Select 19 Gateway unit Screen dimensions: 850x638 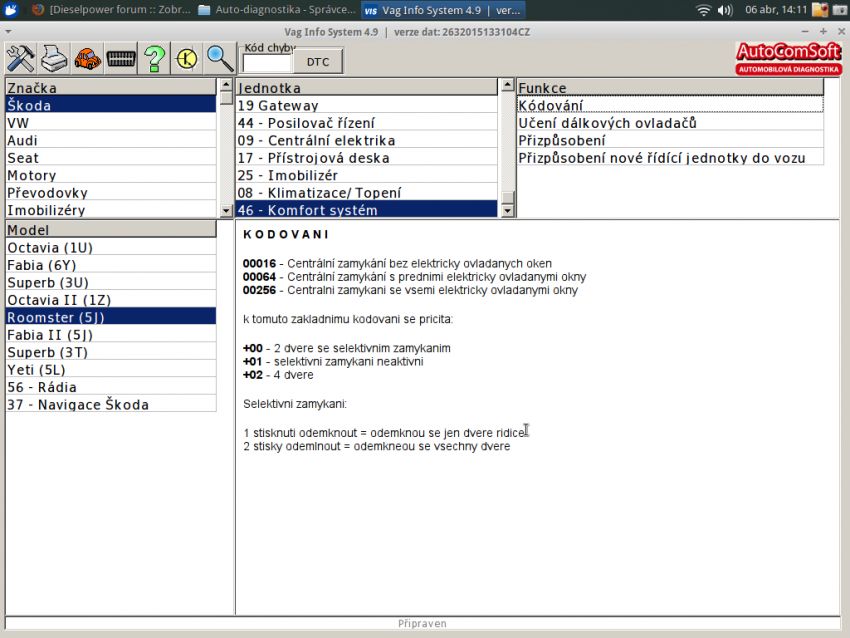point(366,105)
